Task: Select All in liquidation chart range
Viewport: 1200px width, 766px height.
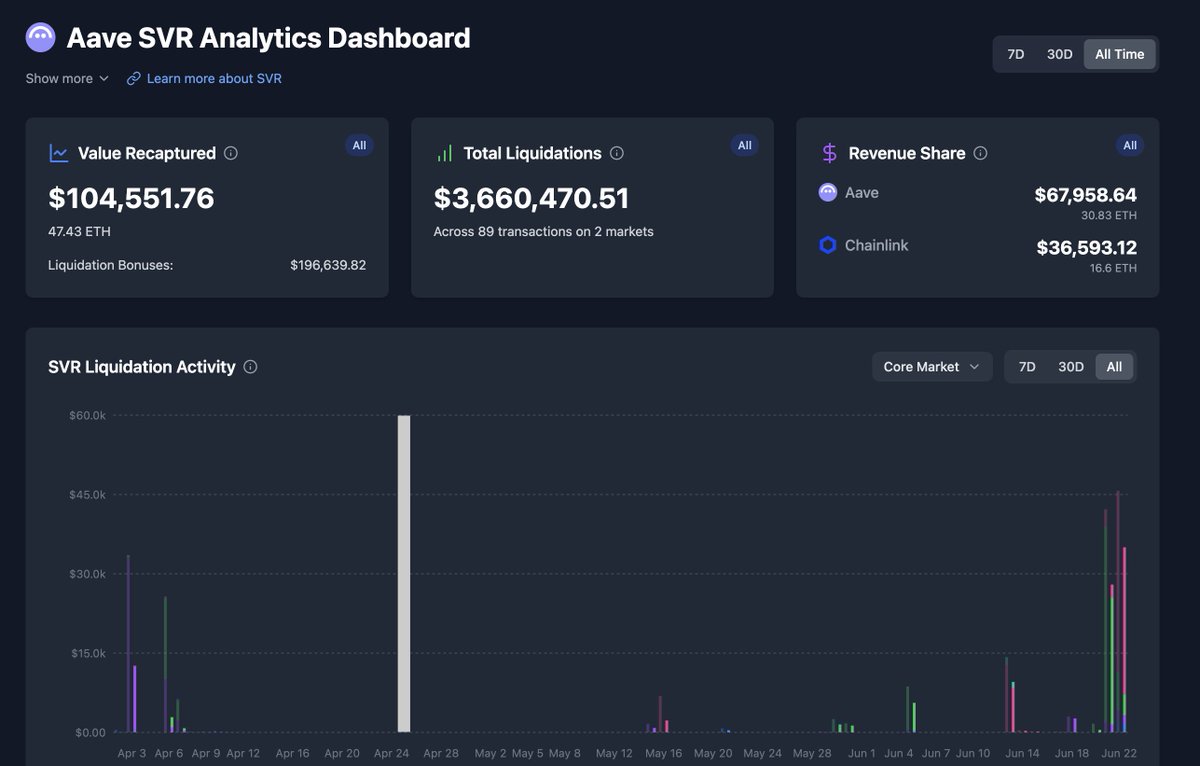Action: 1114,367
